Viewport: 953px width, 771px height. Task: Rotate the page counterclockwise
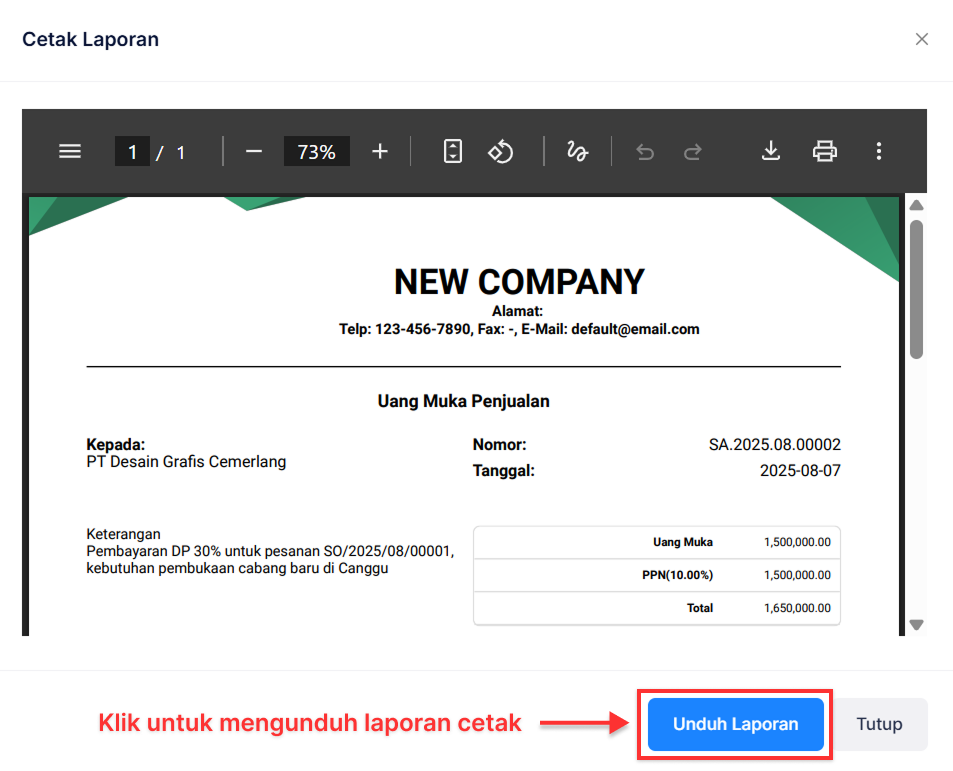pos(500,151)
